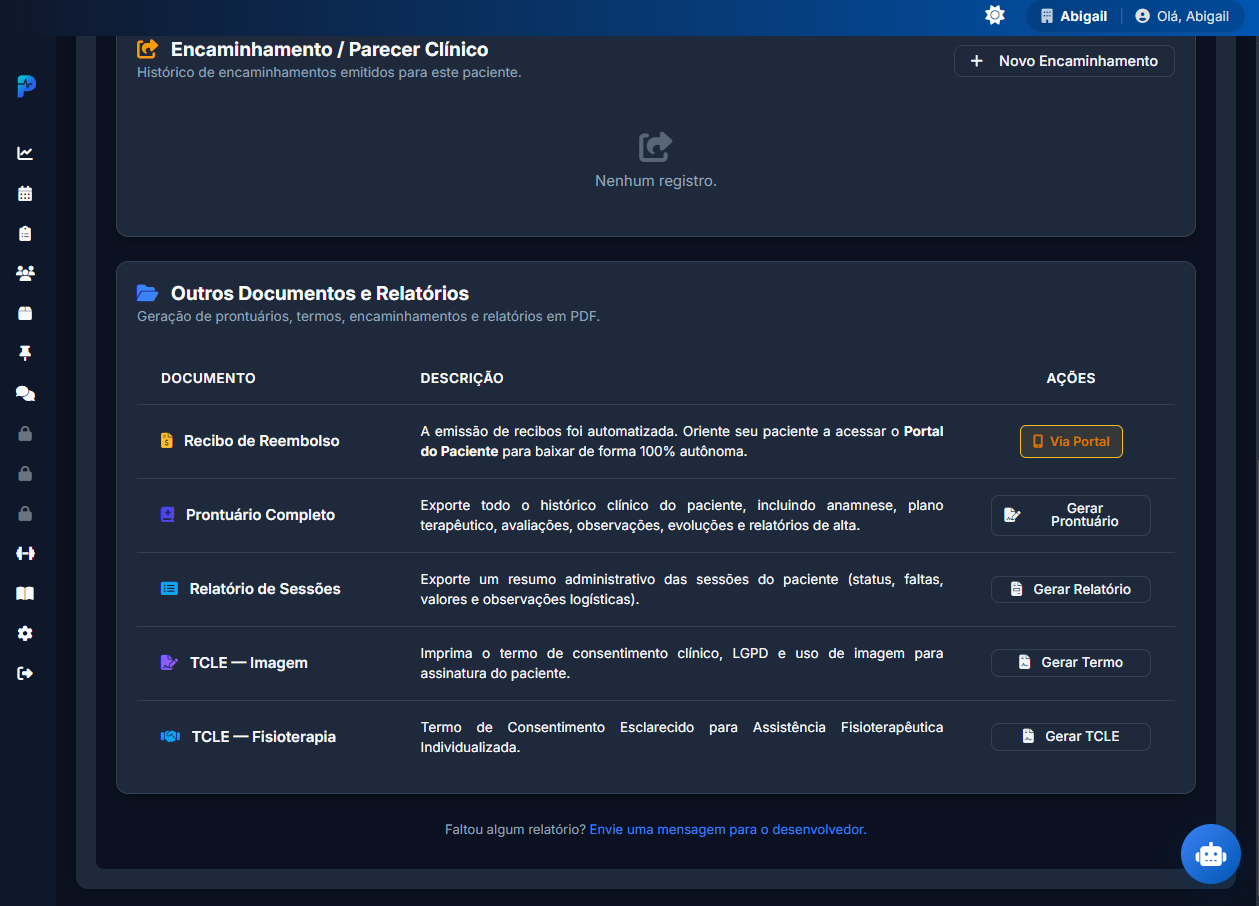The image size is (1259, 906).
Task: Open the chat bubbles icon in sidebar
Action: pos(25,393)
